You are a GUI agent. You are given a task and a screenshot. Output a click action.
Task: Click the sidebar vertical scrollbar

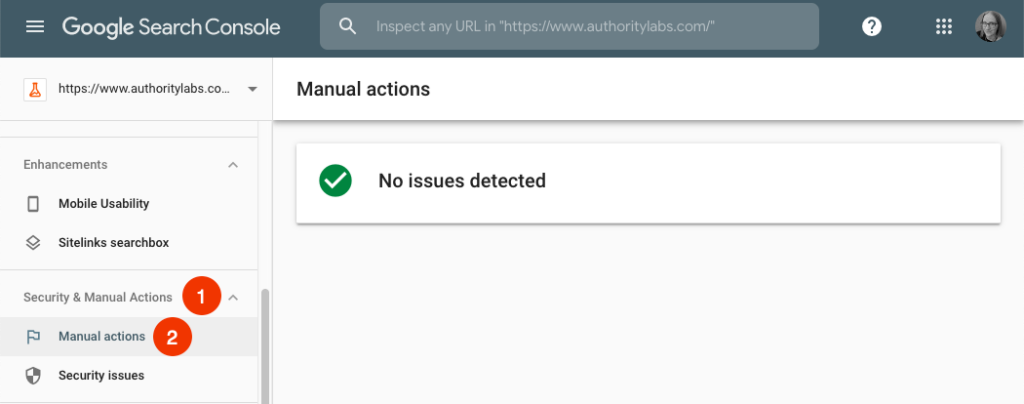264,345
